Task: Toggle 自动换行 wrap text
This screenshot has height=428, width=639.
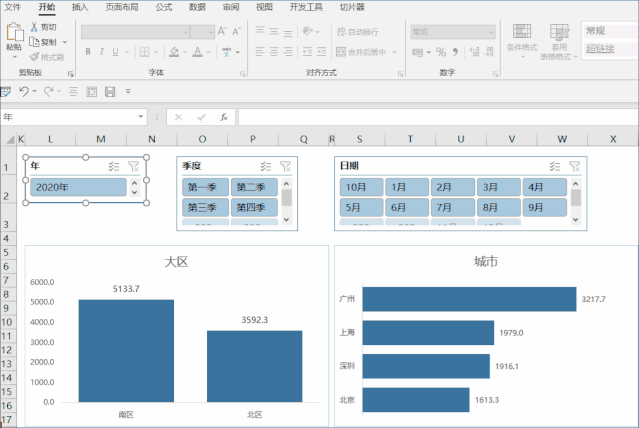Action: pos(357,32)
